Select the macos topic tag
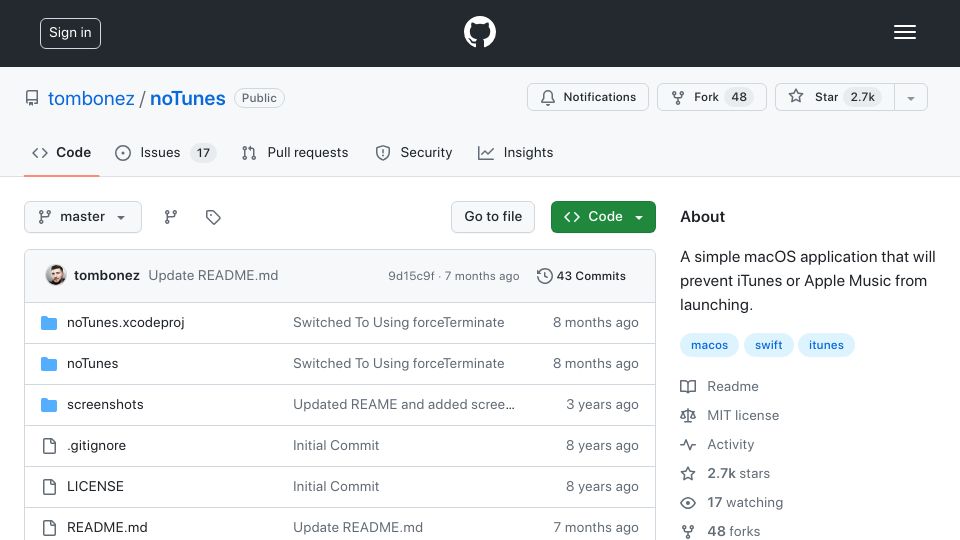 coord(709,345)
